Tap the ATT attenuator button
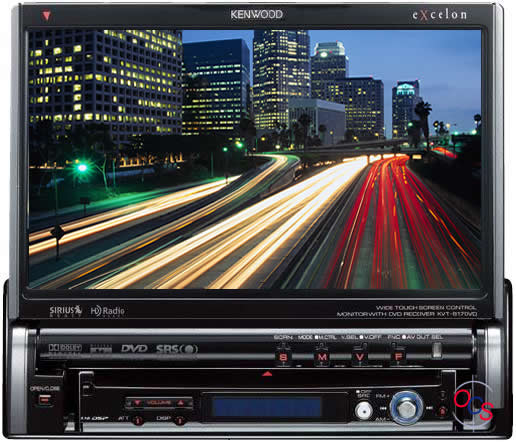516x442 pixels. pyautogui.click(x=138, y=420)
